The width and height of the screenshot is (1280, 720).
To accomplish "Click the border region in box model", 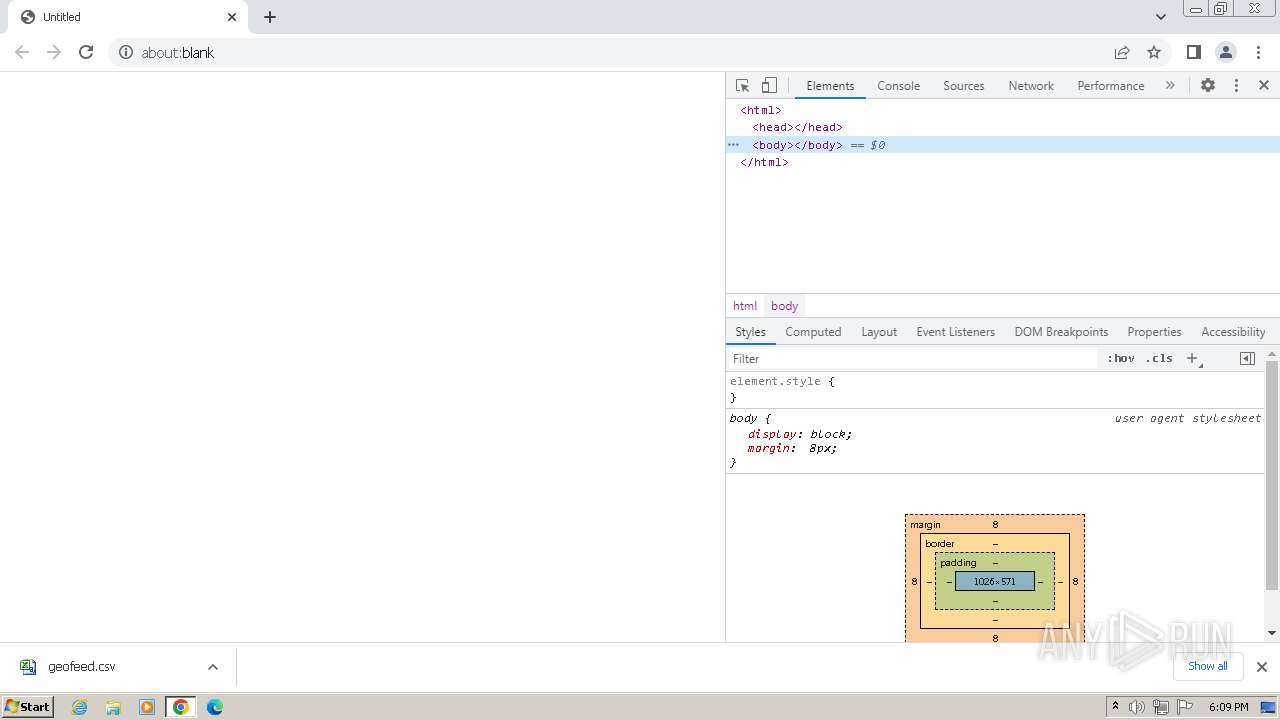I will point(939,544).
